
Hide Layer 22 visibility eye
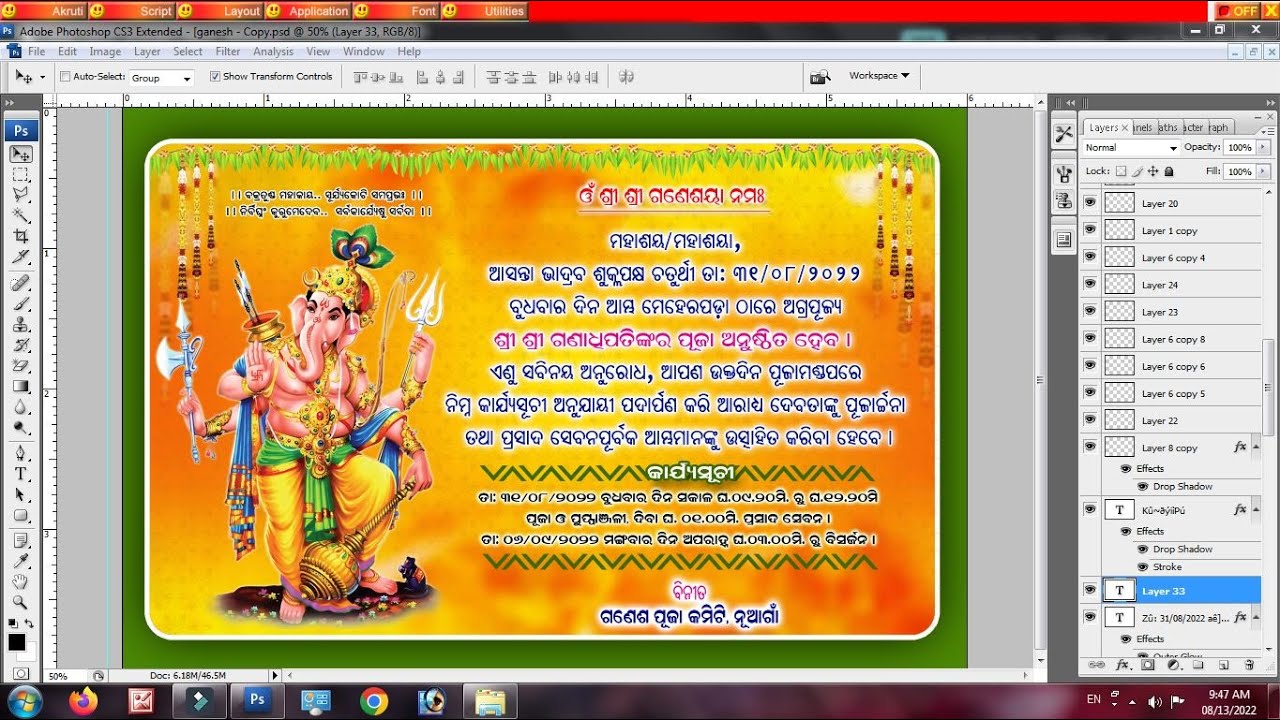pyautogui.click(x=1090, y=420)
